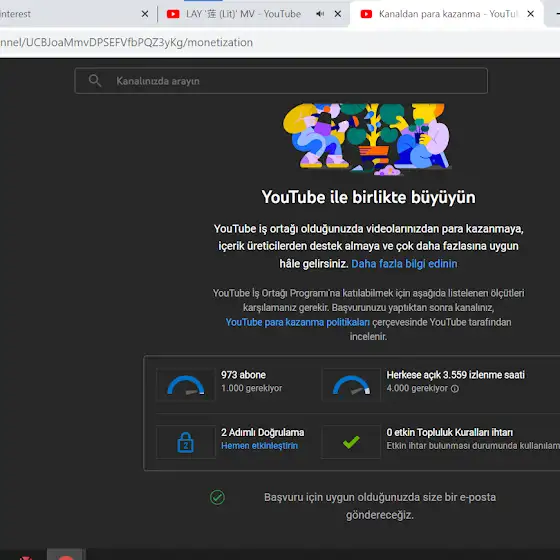This screenshot has height=560, width=560.
Task: Click the YouTube favicon on LAY MV tab
Action: [x=173, y=14]
